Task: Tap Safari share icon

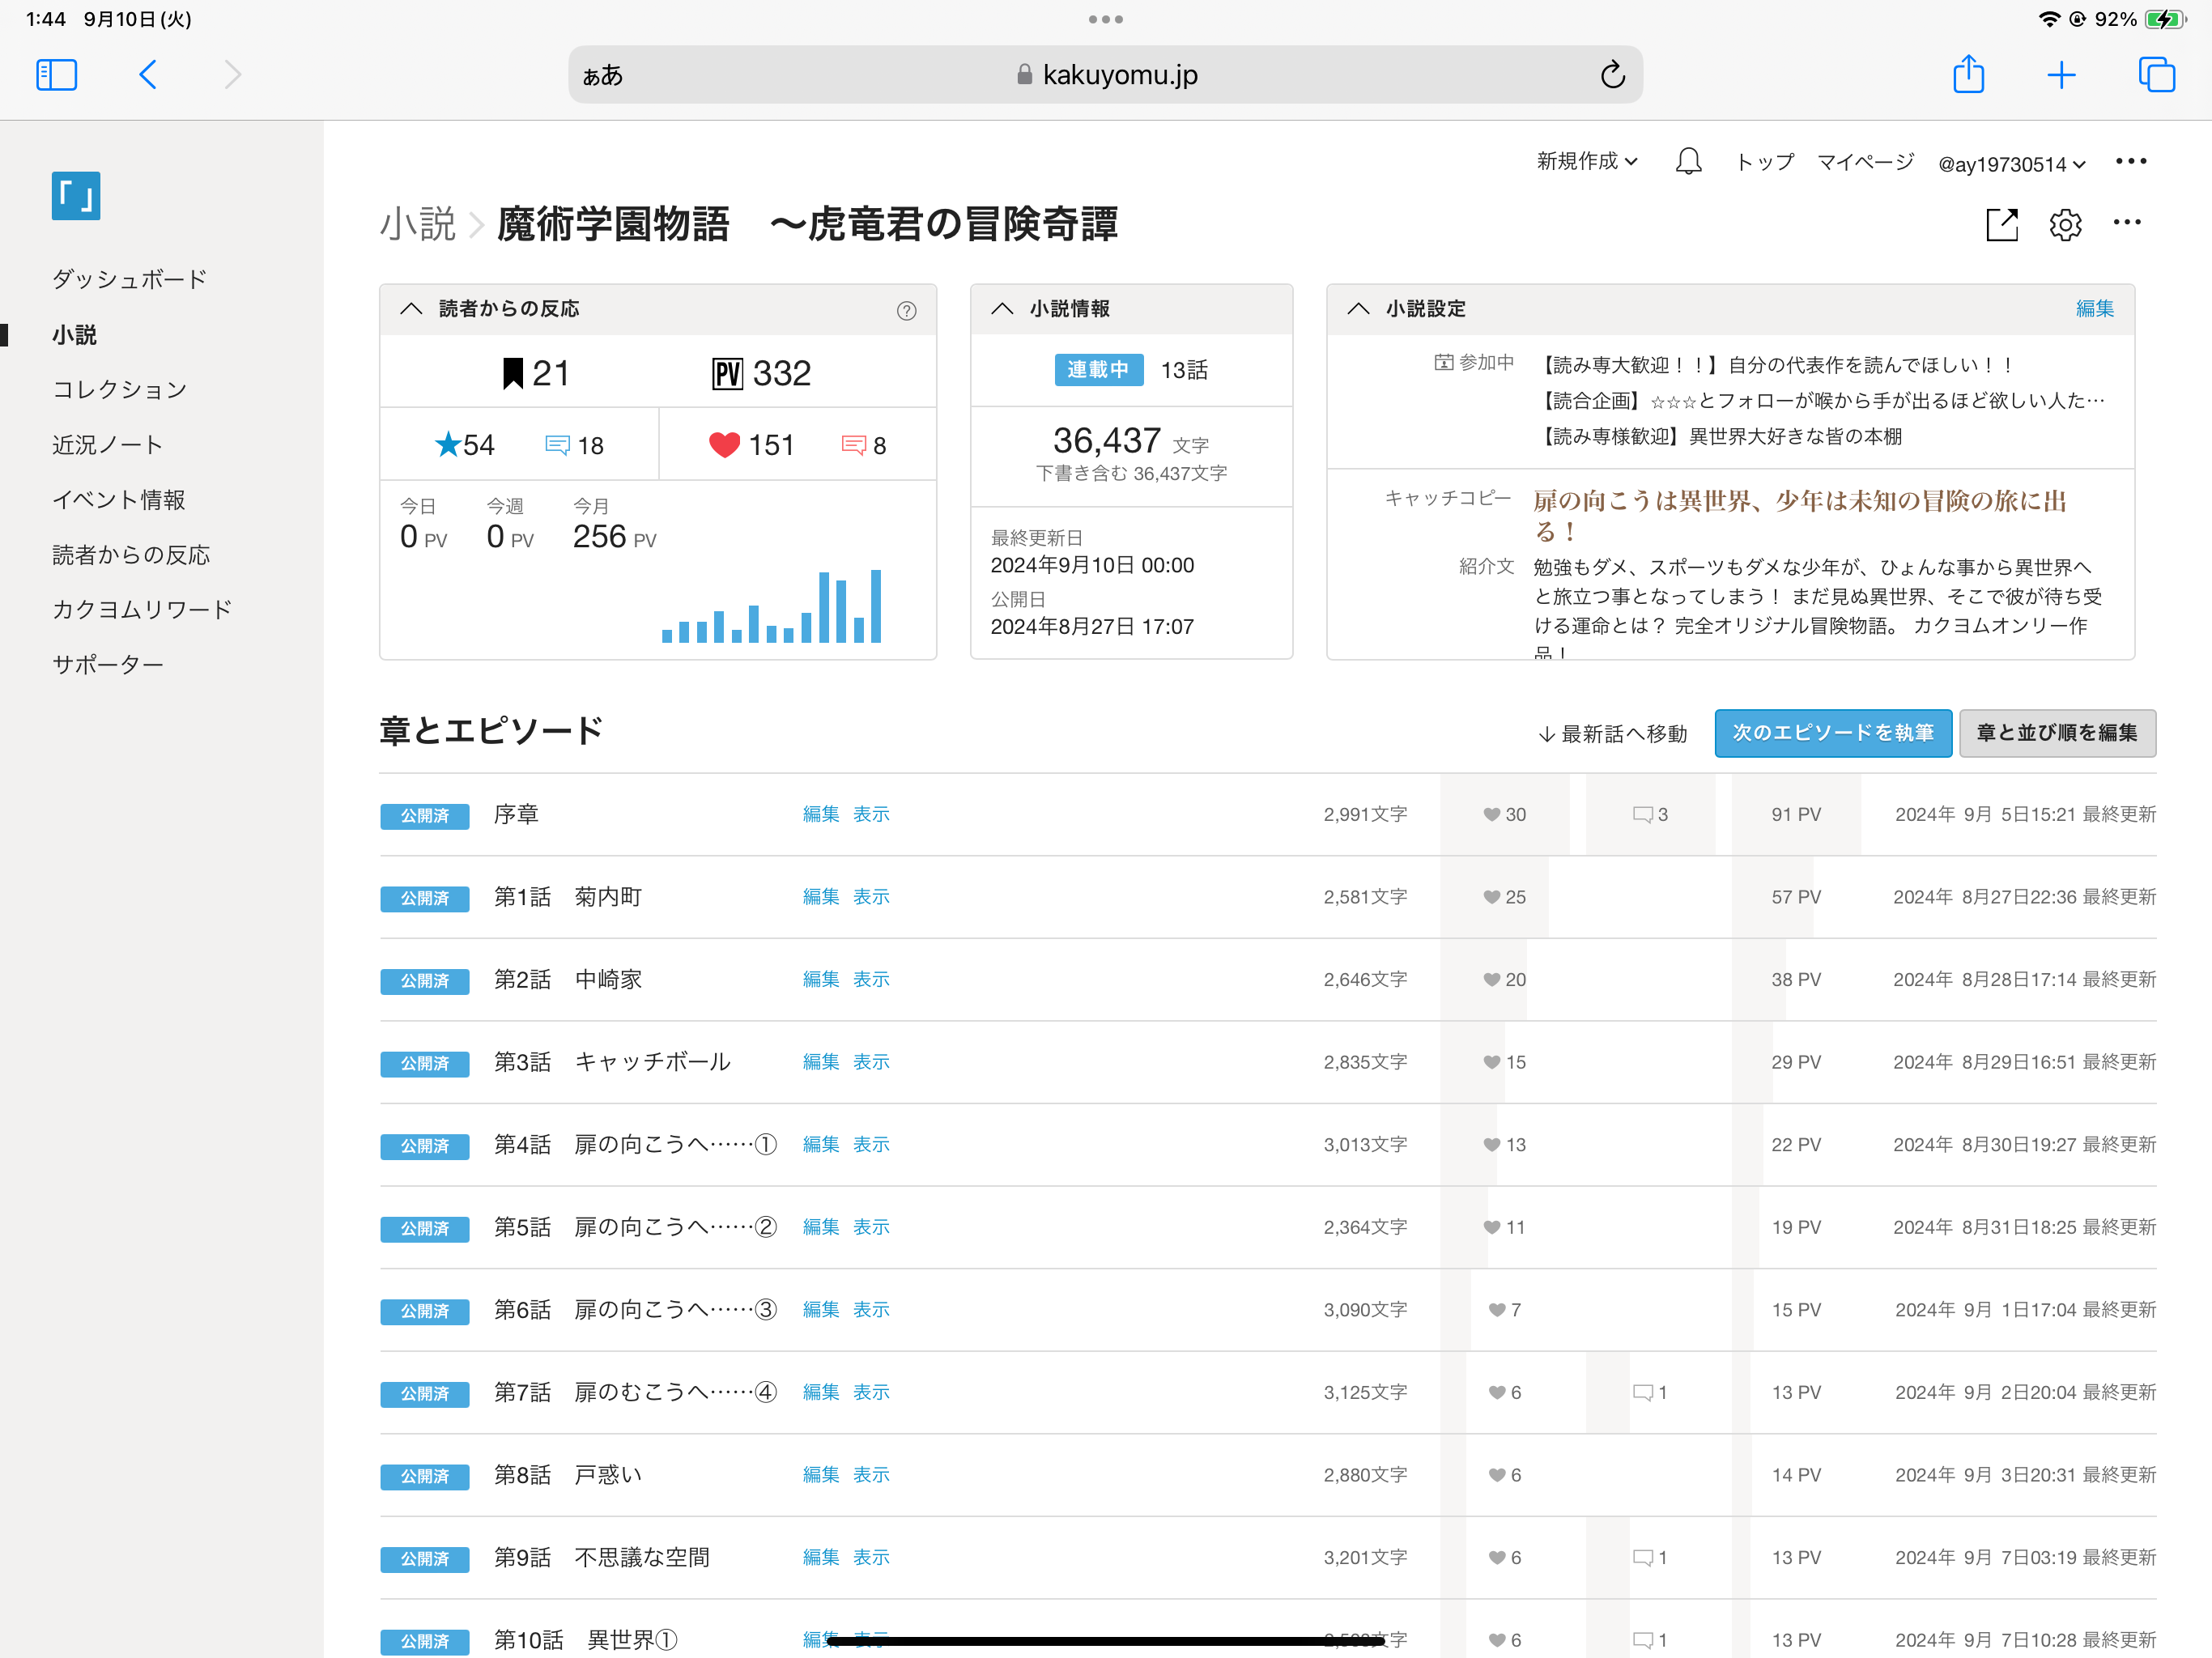Action: pyautogui.click(x=1968, y=75)
